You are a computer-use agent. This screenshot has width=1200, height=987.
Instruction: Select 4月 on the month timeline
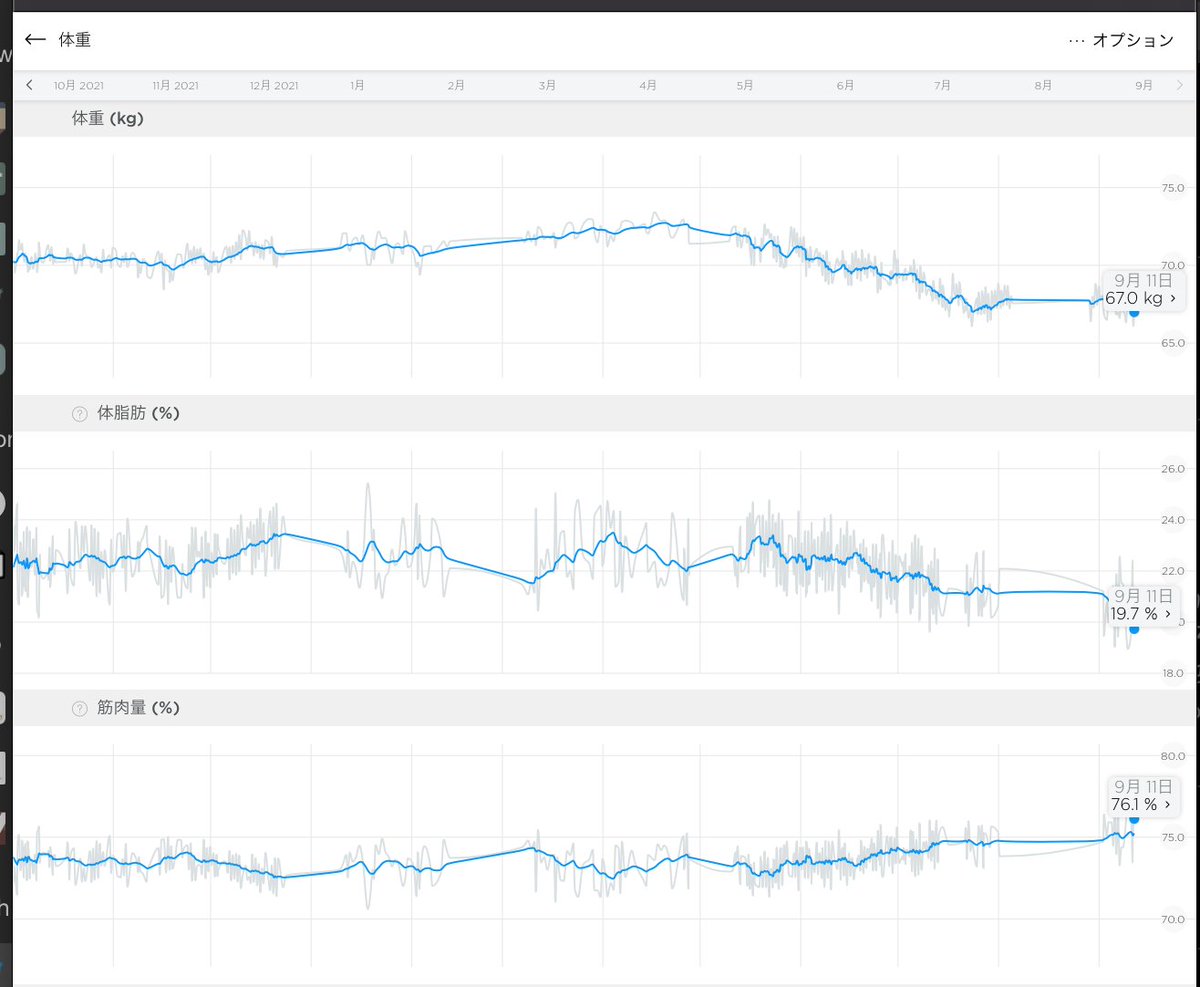(648, 86)
